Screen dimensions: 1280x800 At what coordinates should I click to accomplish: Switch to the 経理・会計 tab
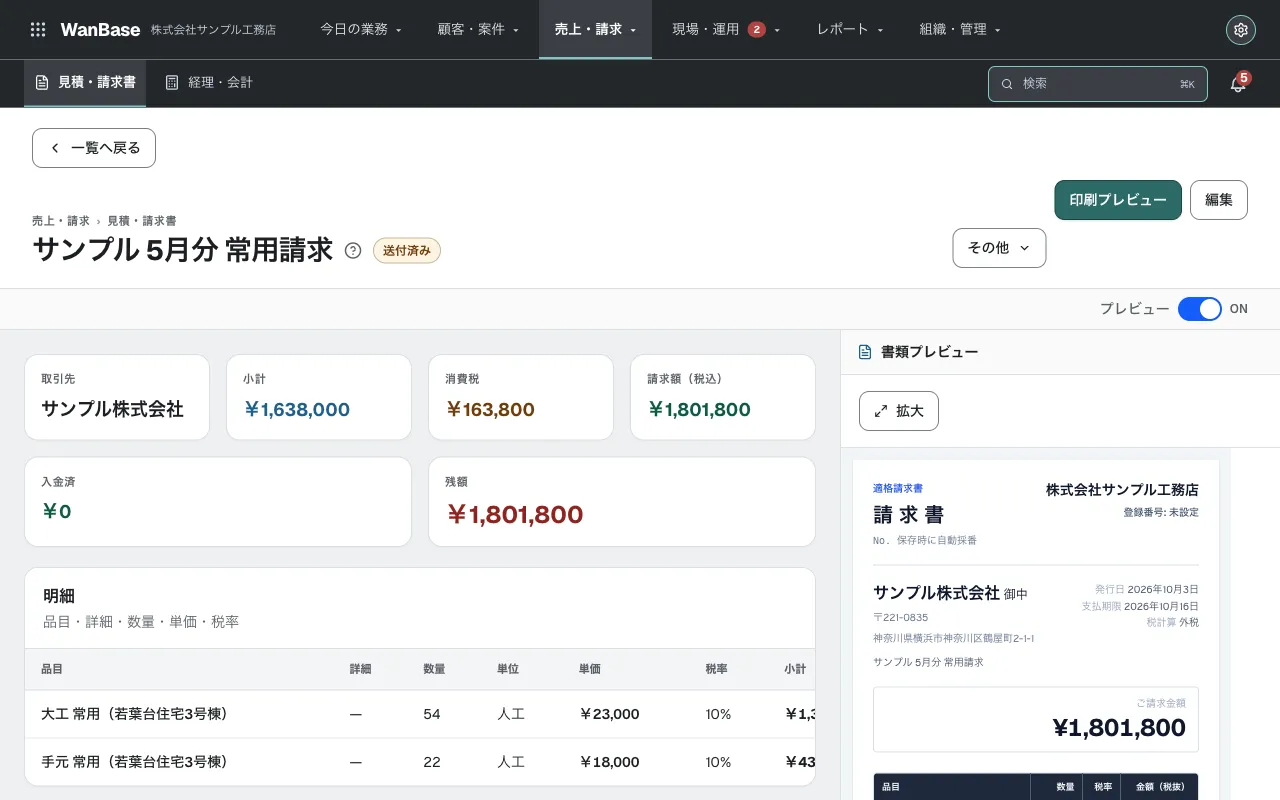tap(209, 83)
